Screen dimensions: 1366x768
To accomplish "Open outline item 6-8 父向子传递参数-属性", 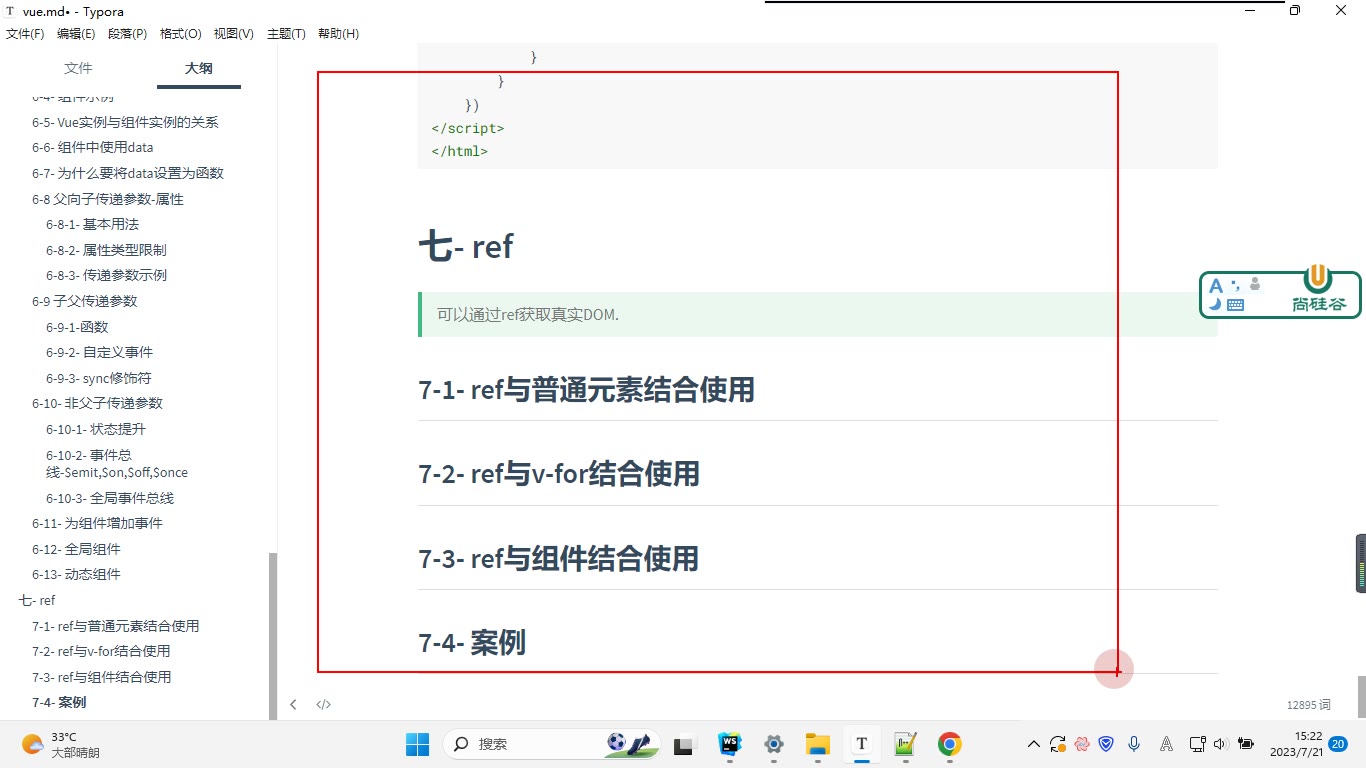I will coord(108,199).
